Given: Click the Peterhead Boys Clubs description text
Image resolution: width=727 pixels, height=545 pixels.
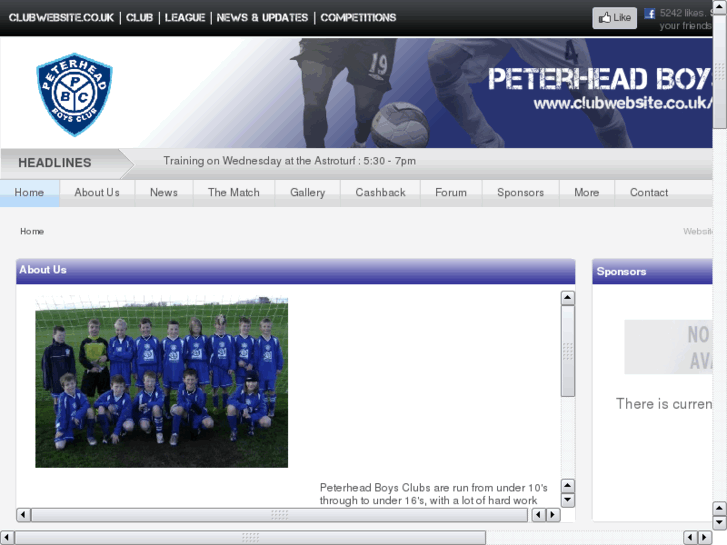Looking at the screenshot, I should [x=434, y=494].
